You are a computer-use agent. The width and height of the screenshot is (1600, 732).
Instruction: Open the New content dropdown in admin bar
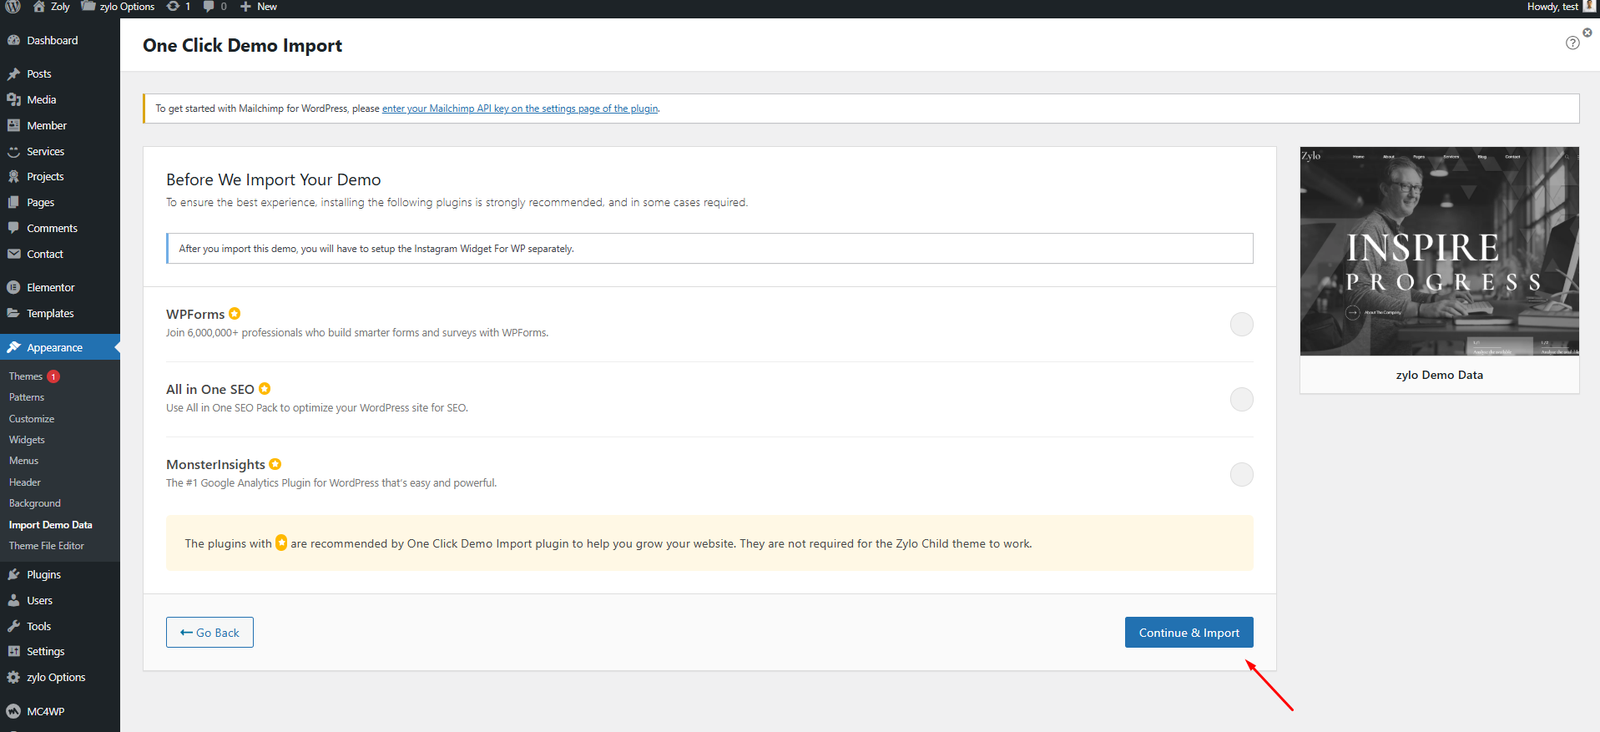click(258, 6)
